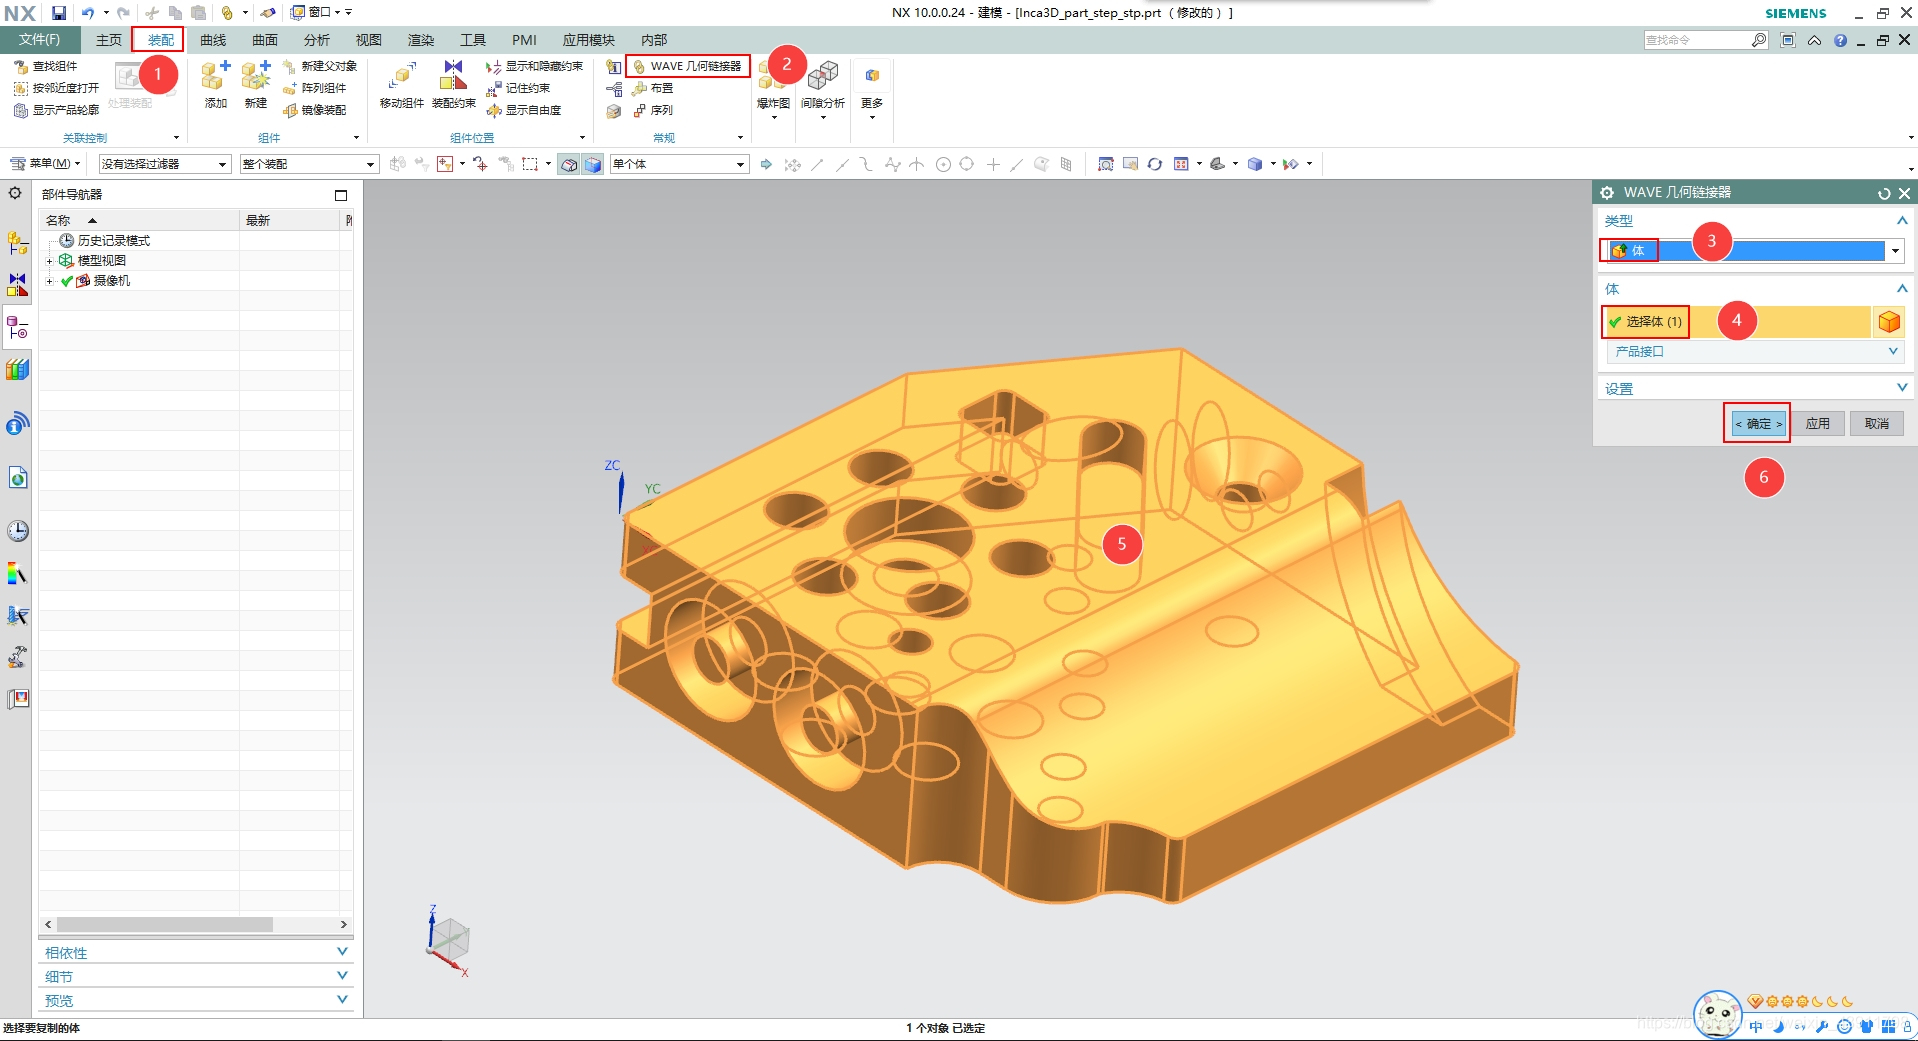Toggle the 摄像机 green checkmark in navigator
The image size is (1918, 1041).
pos(66,281)
